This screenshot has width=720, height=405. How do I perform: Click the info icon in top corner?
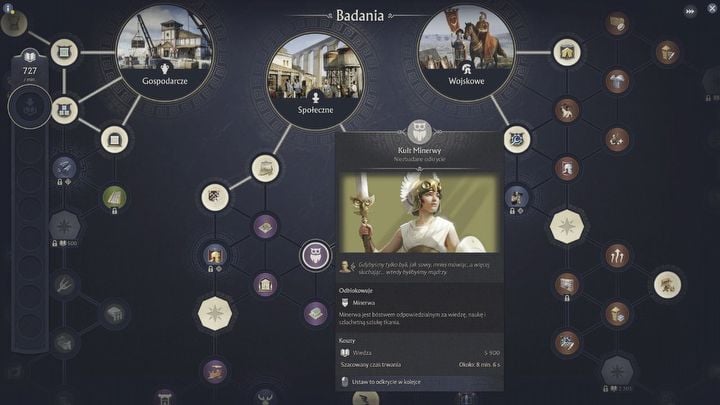7,7
